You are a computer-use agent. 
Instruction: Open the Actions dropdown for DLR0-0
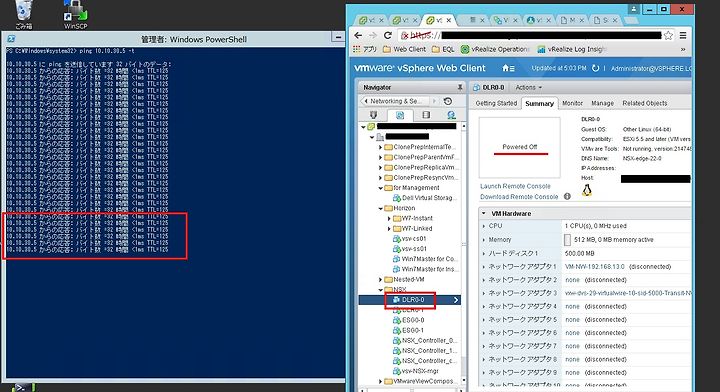tap(529, 87)
